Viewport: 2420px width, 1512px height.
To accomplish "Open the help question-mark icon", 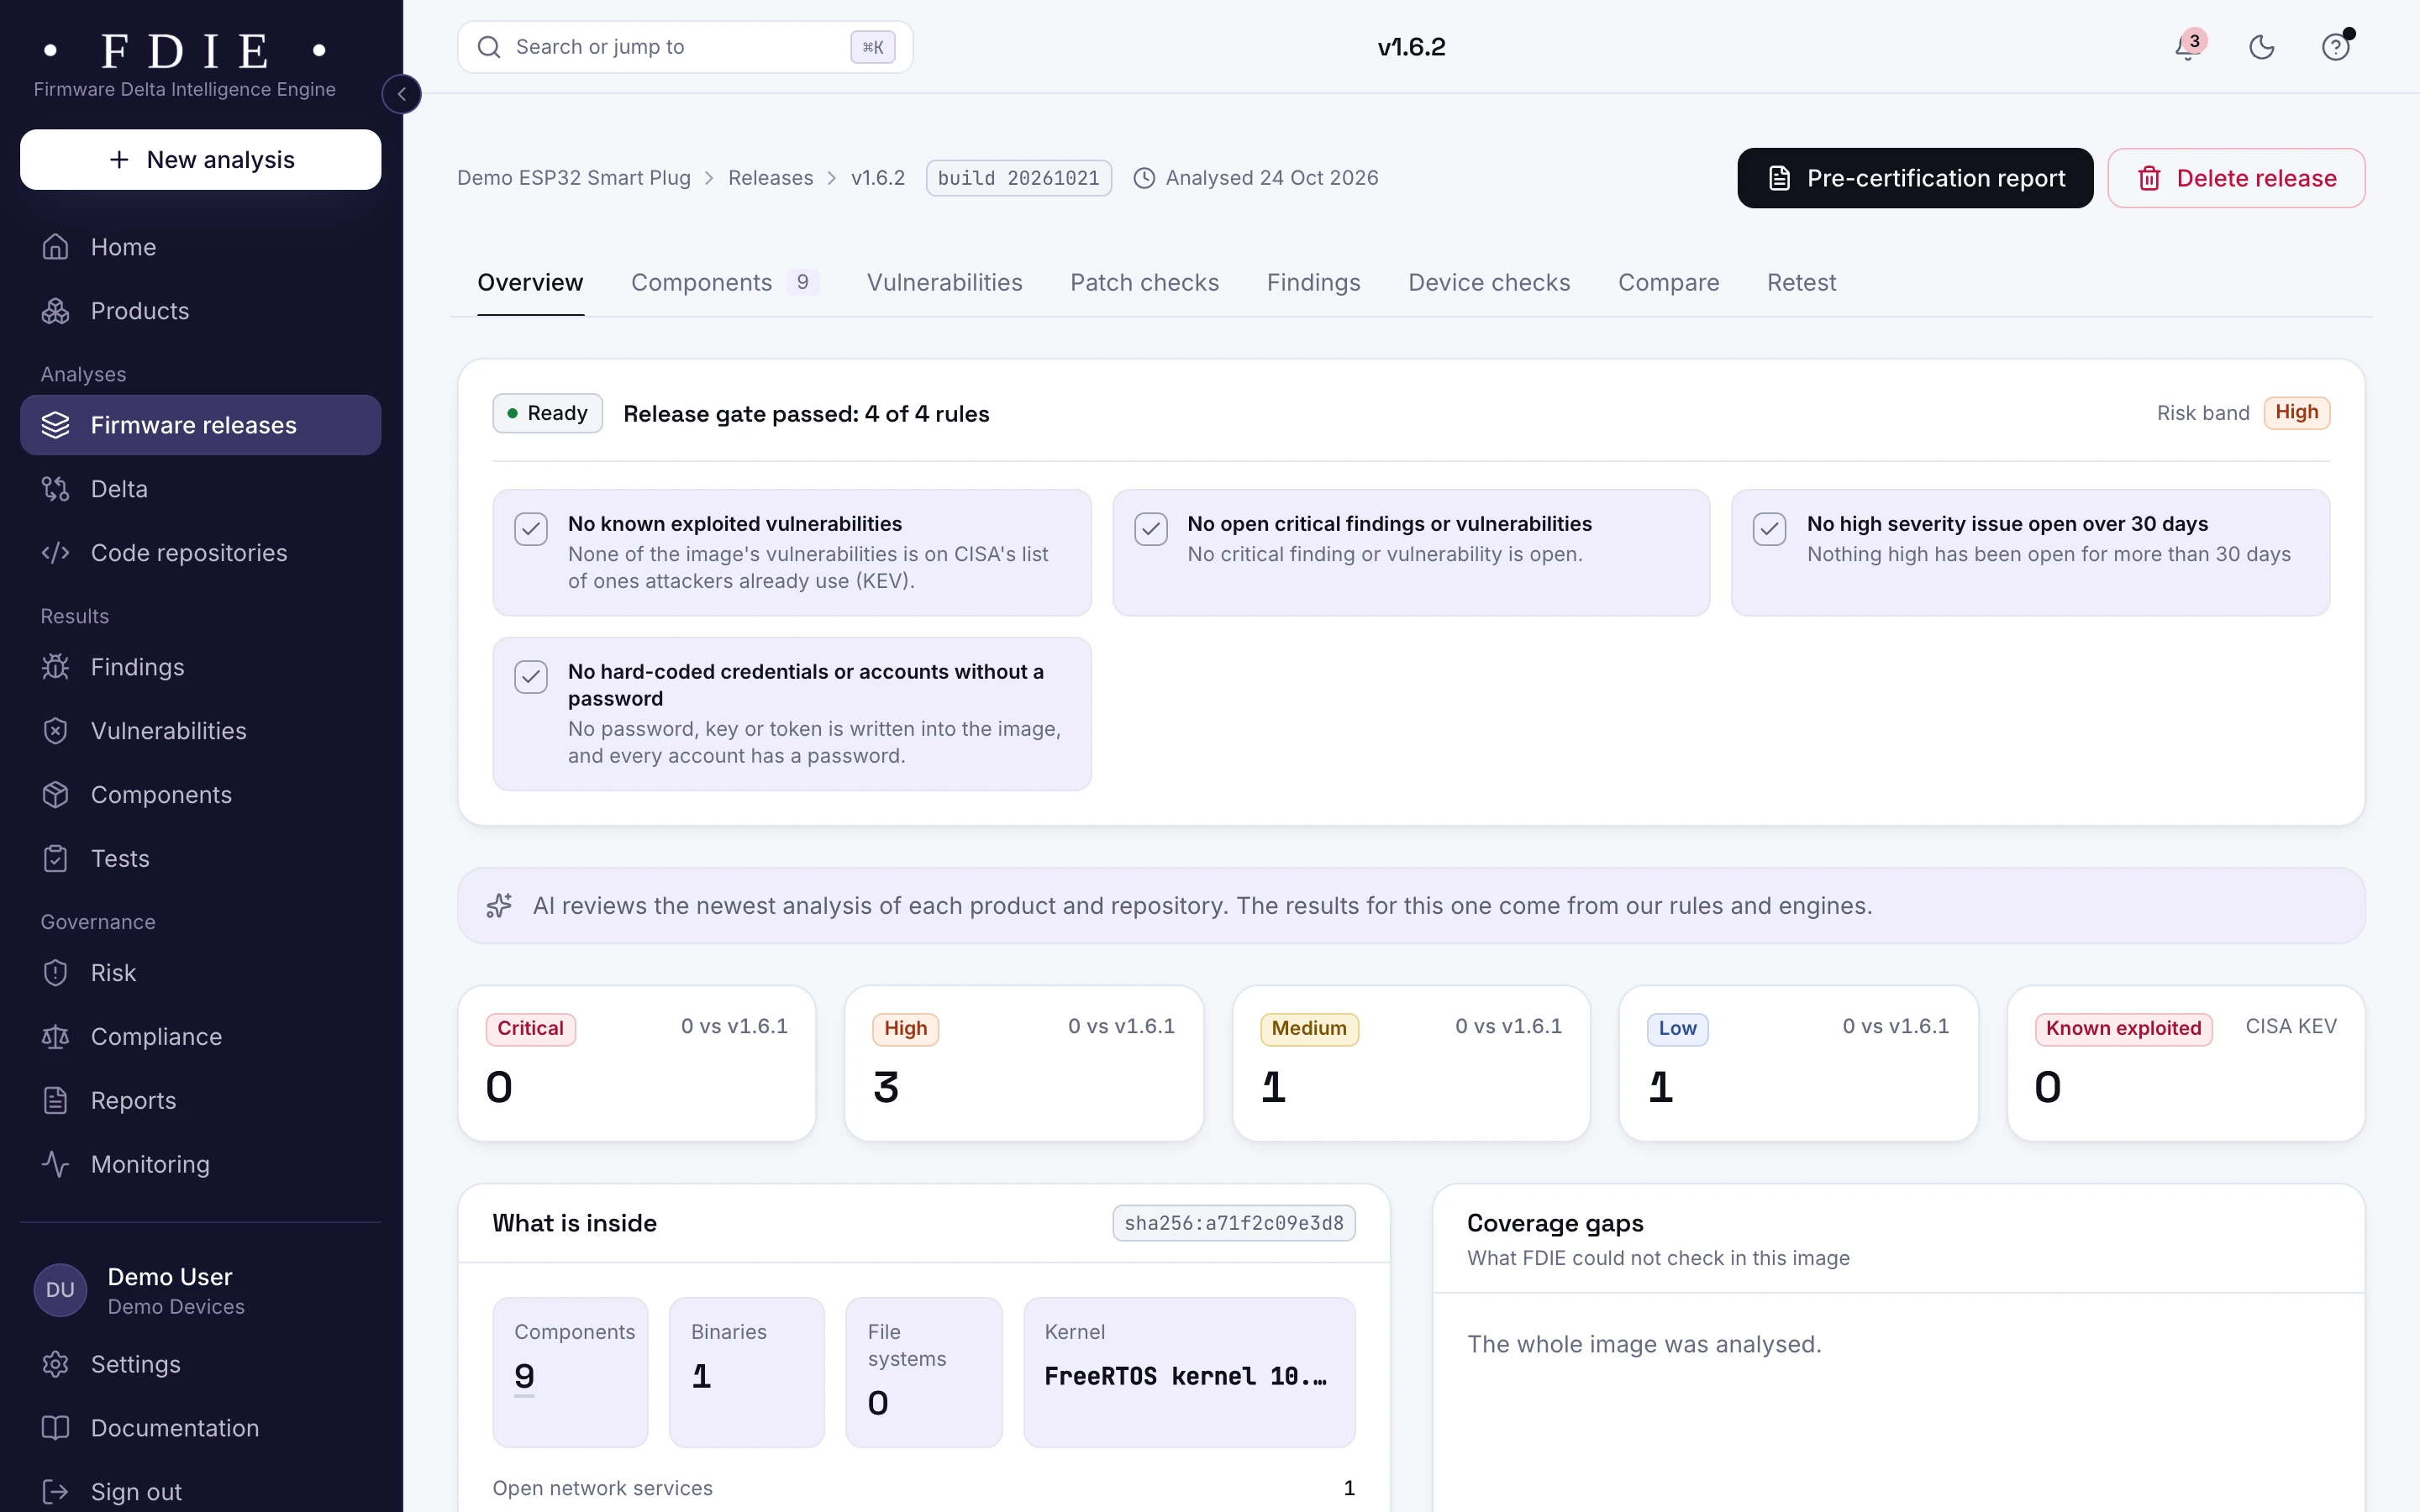I will point(2336,47).
